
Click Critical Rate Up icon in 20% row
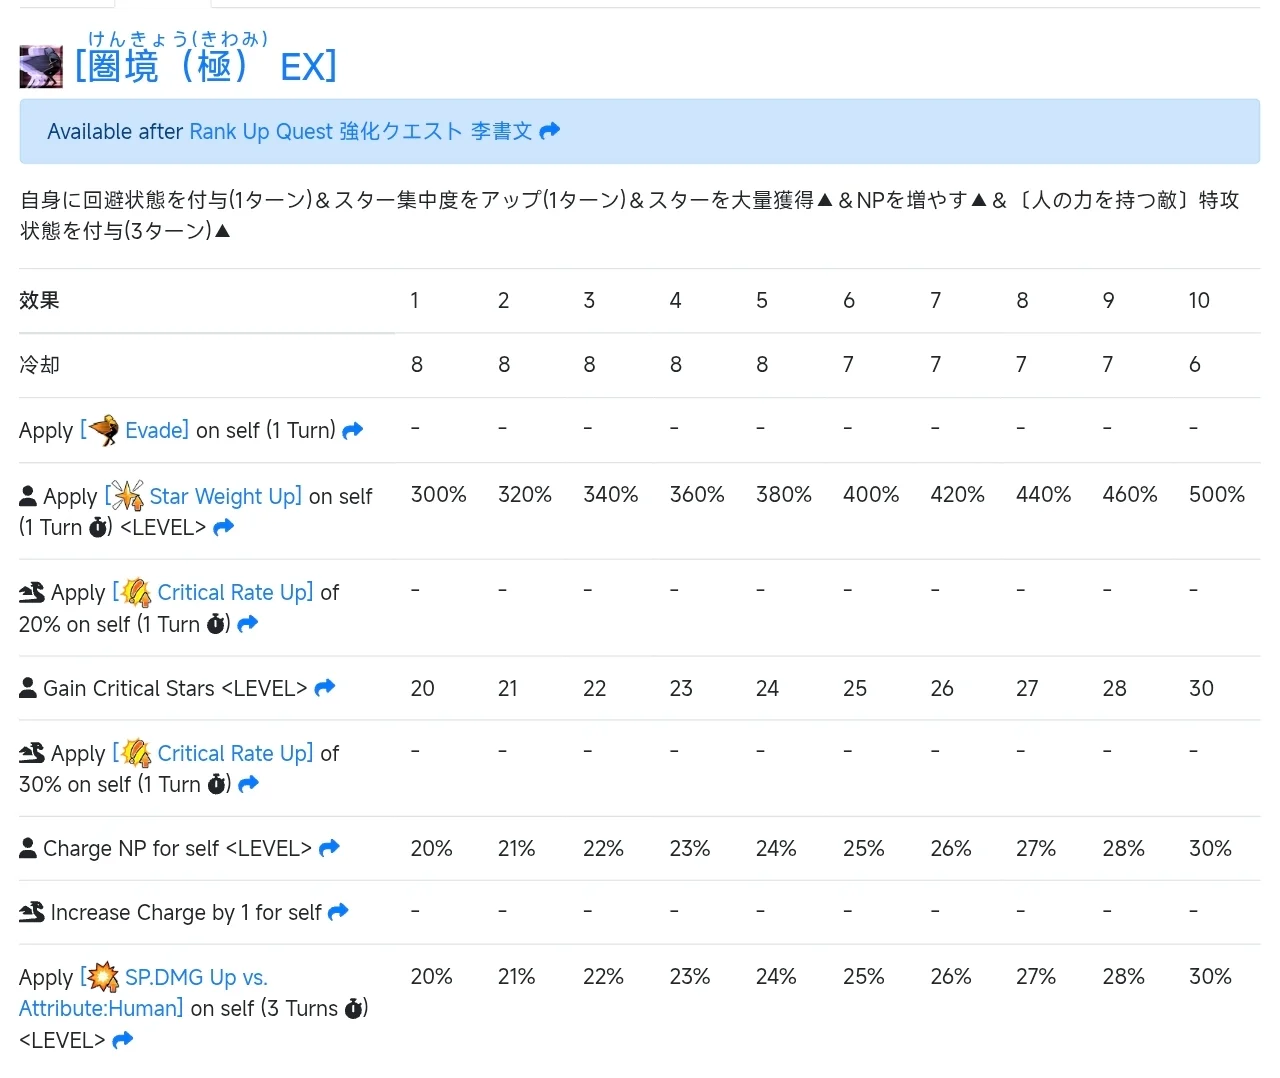pyautogui.click(x=136, y=593)
